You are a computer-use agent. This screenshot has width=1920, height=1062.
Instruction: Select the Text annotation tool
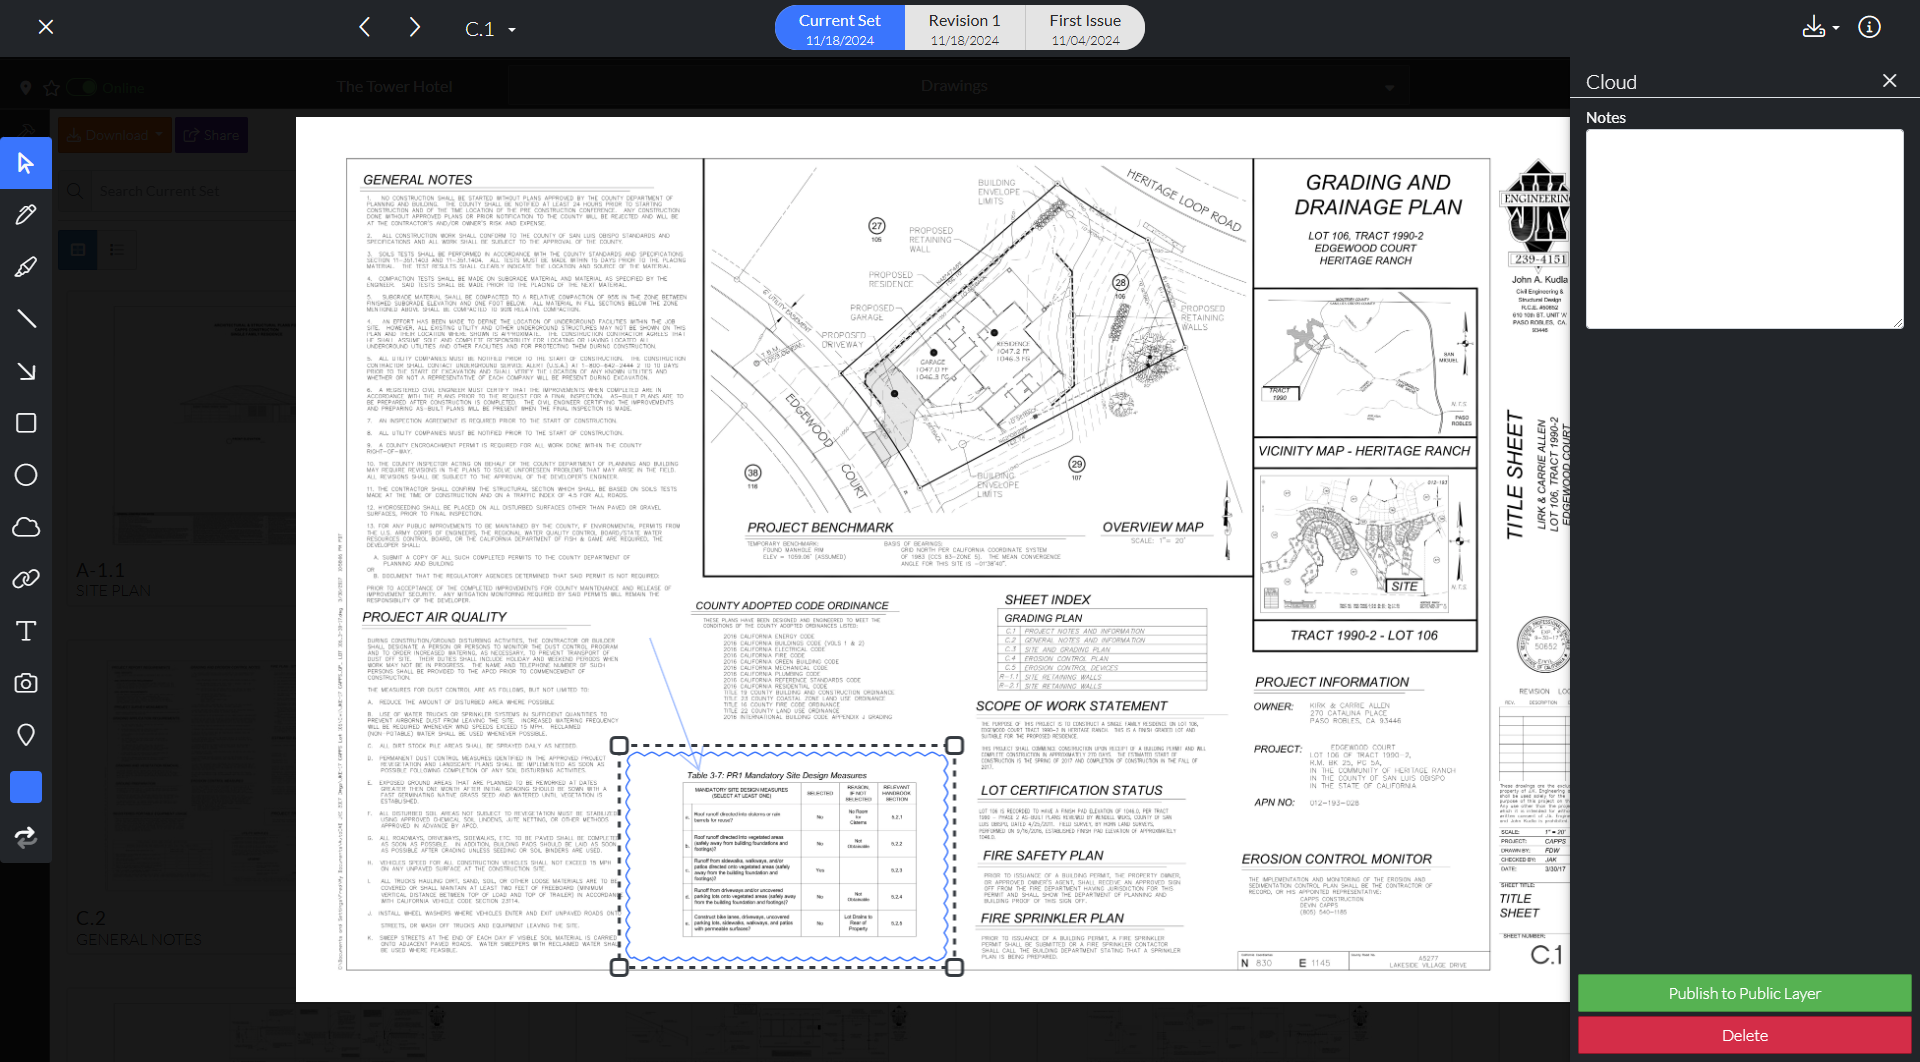[26, 631]
